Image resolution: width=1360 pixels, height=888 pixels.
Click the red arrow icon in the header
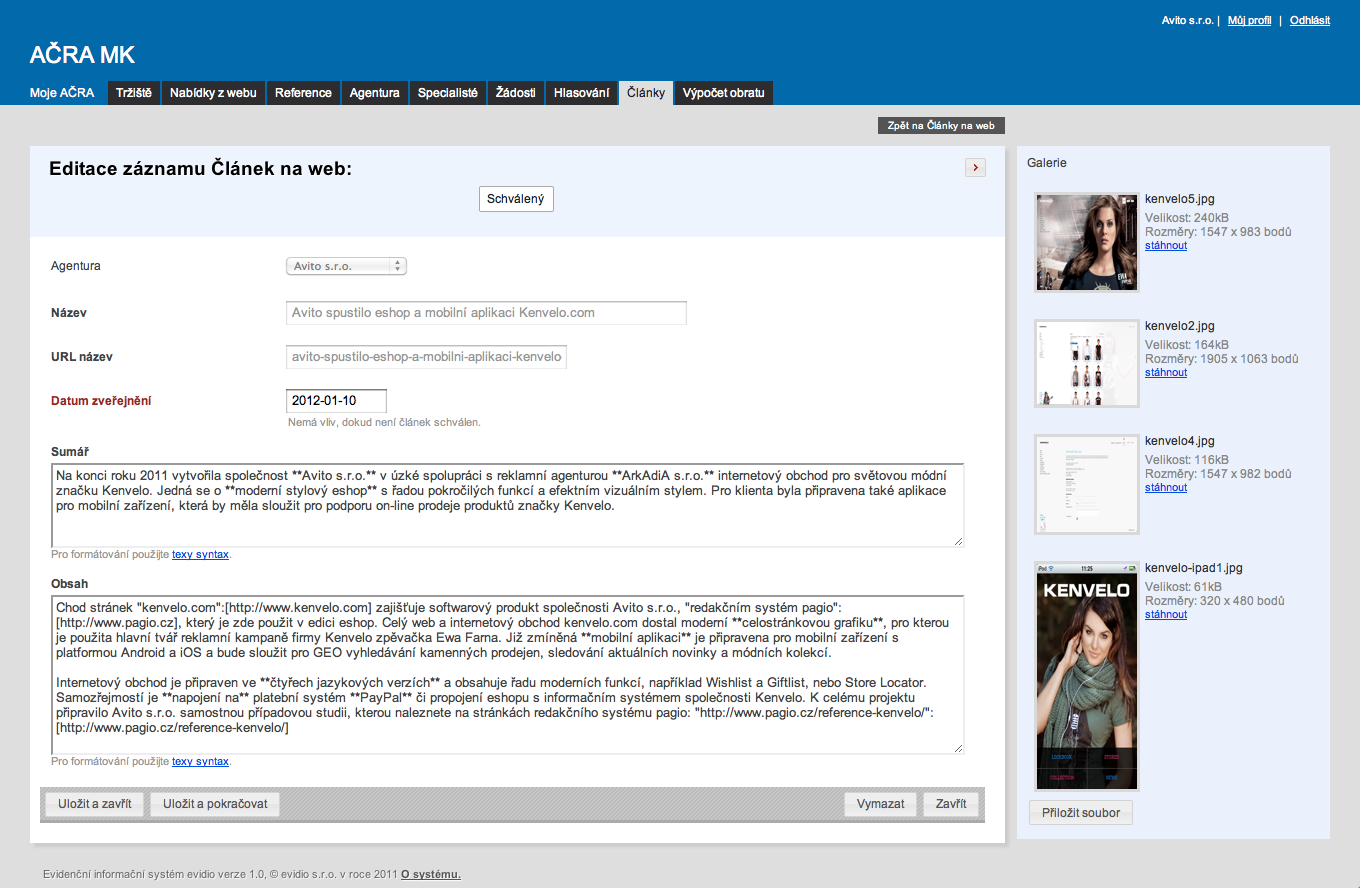pos(975,168)
